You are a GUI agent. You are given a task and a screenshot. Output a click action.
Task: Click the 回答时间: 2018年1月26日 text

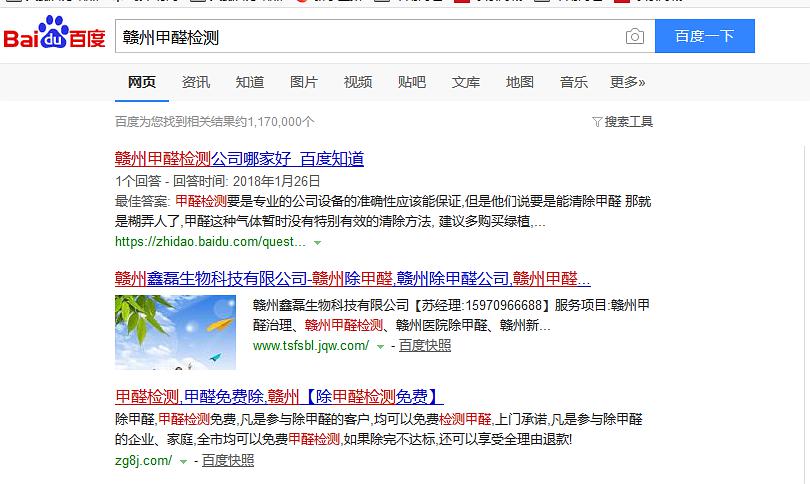click(x=246, y=181)
